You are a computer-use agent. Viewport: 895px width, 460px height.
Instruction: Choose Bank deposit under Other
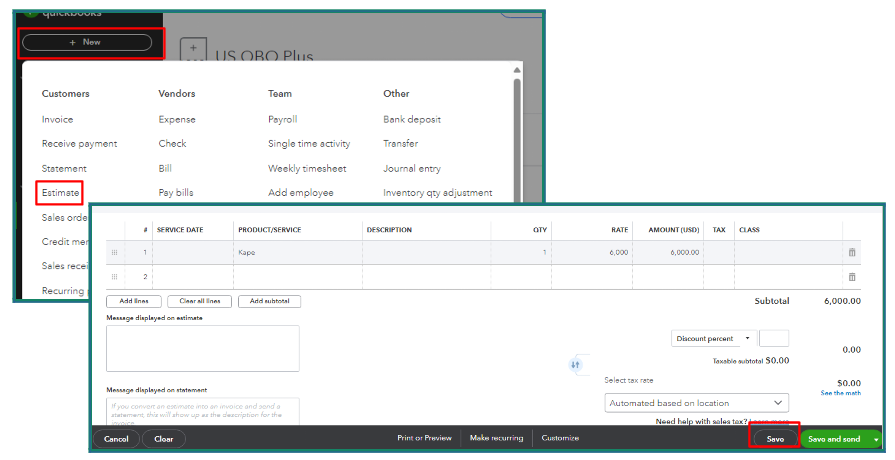pyautogui.click(x=412, y=119)
